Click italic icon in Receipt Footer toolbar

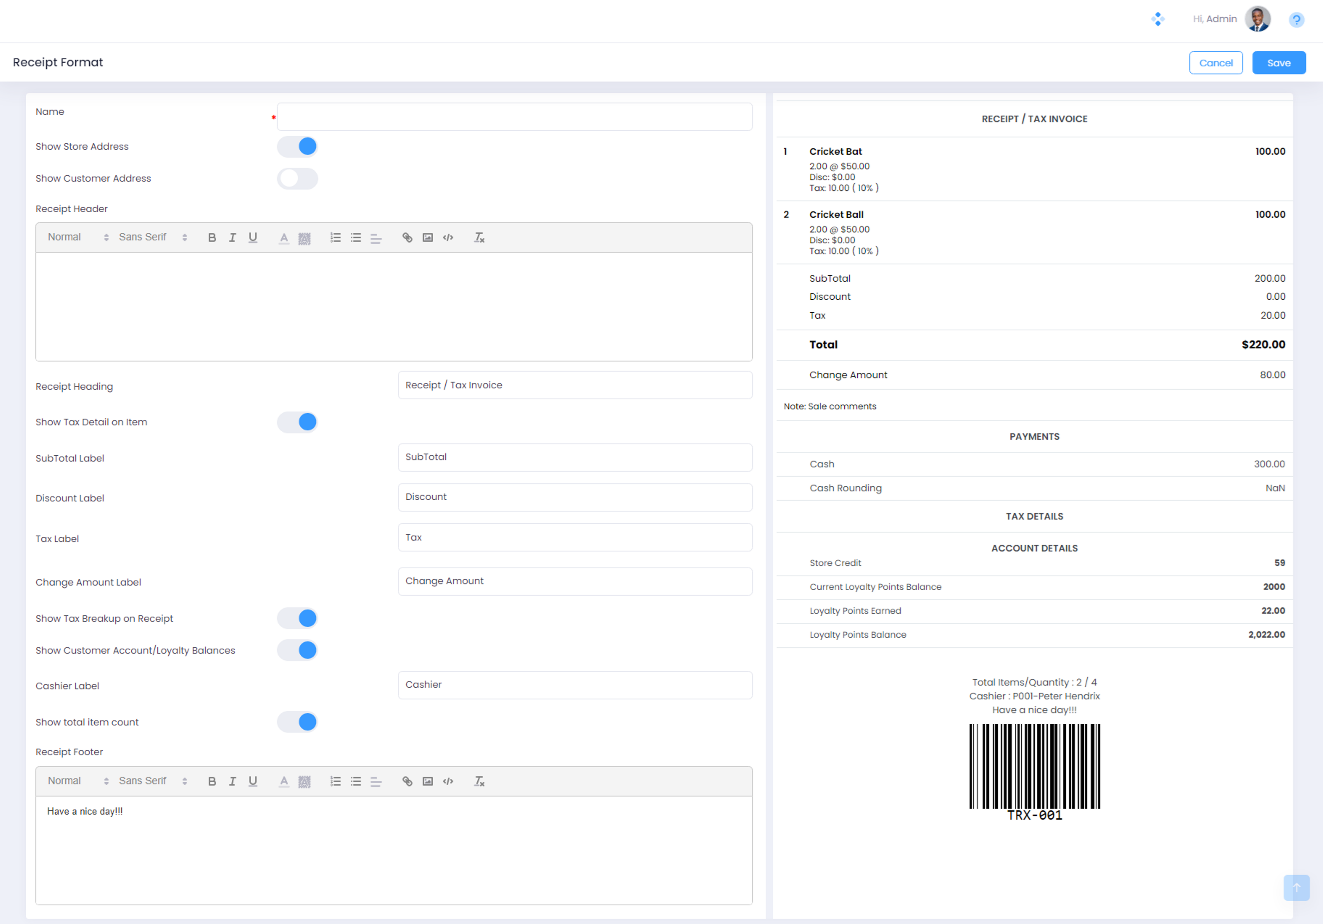tap(232, 782)
